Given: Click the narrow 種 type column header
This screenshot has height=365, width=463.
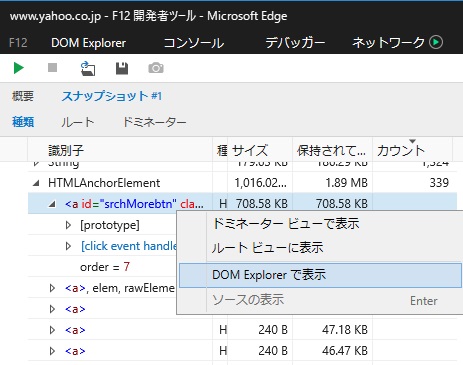Looking at the screenshot, I should point(220,150).
